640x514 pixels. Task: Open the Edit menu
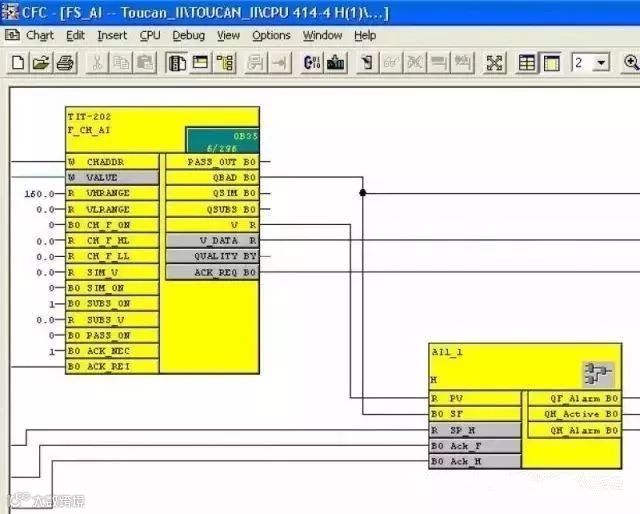pos(76,36)
